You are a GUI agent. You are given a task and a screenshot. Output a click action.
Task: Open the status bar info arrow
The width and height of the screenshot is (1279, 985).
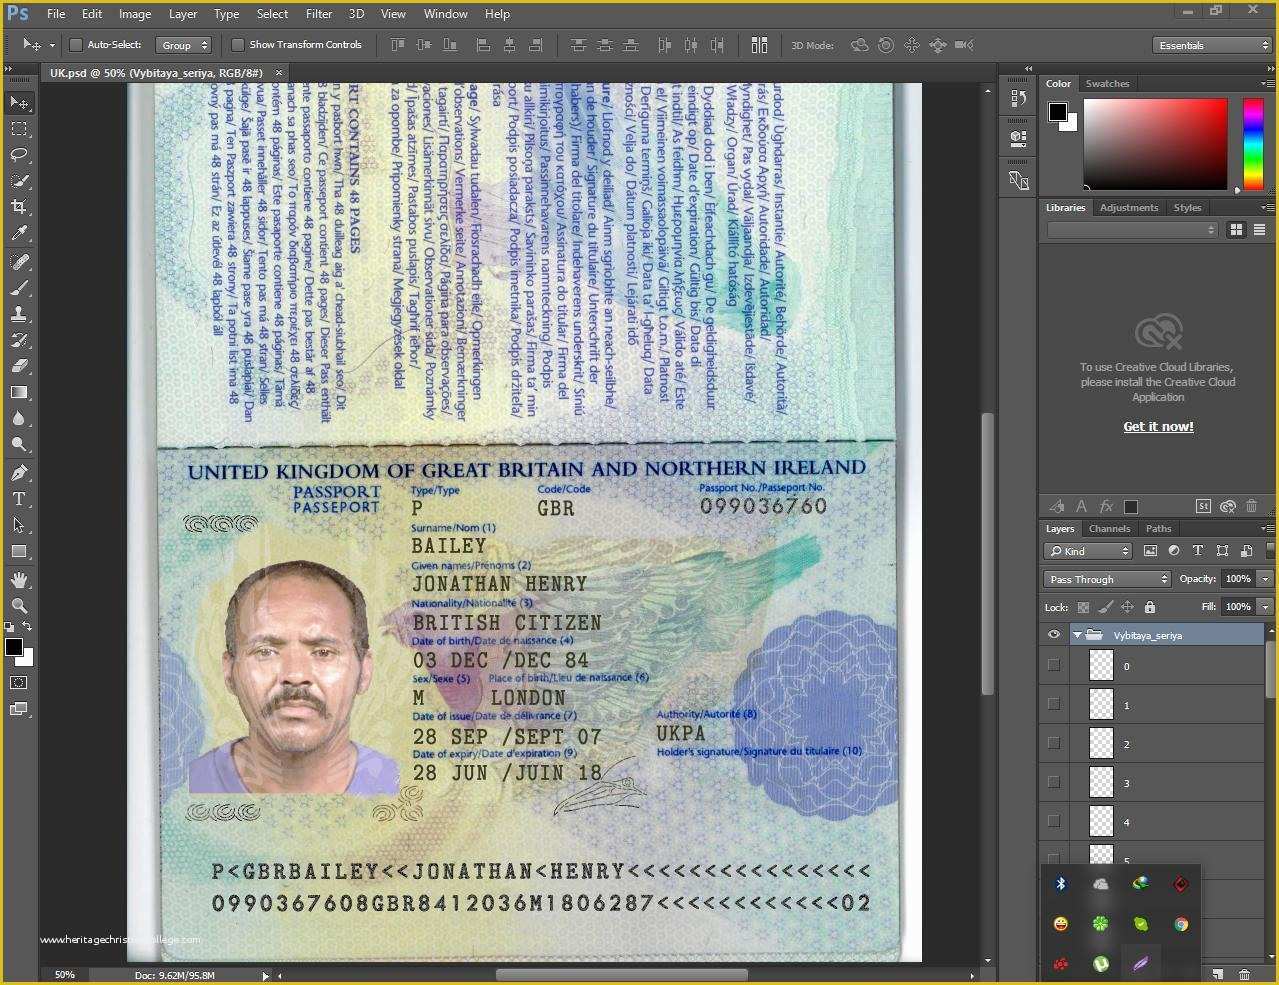pyautogui.click(x=265, y=975)
